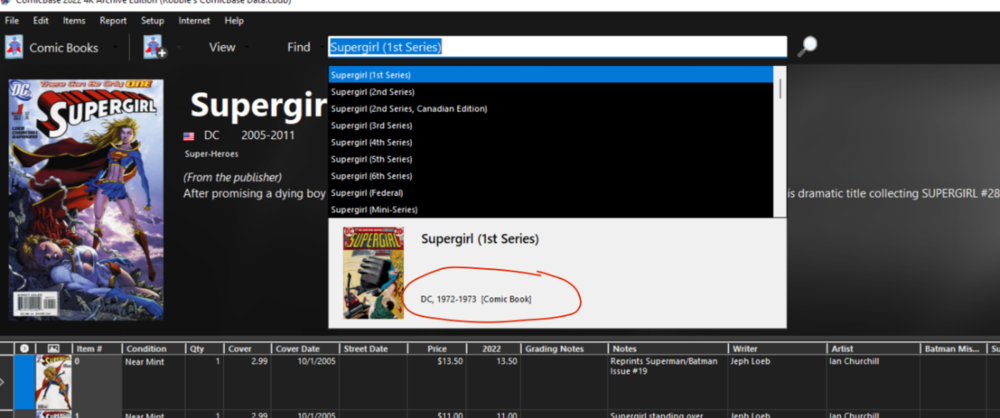Click the Supergirl 1st Series preview cover
This screenshot has height=418, width=1000.
pyautogui.click(x=373, y=273)
